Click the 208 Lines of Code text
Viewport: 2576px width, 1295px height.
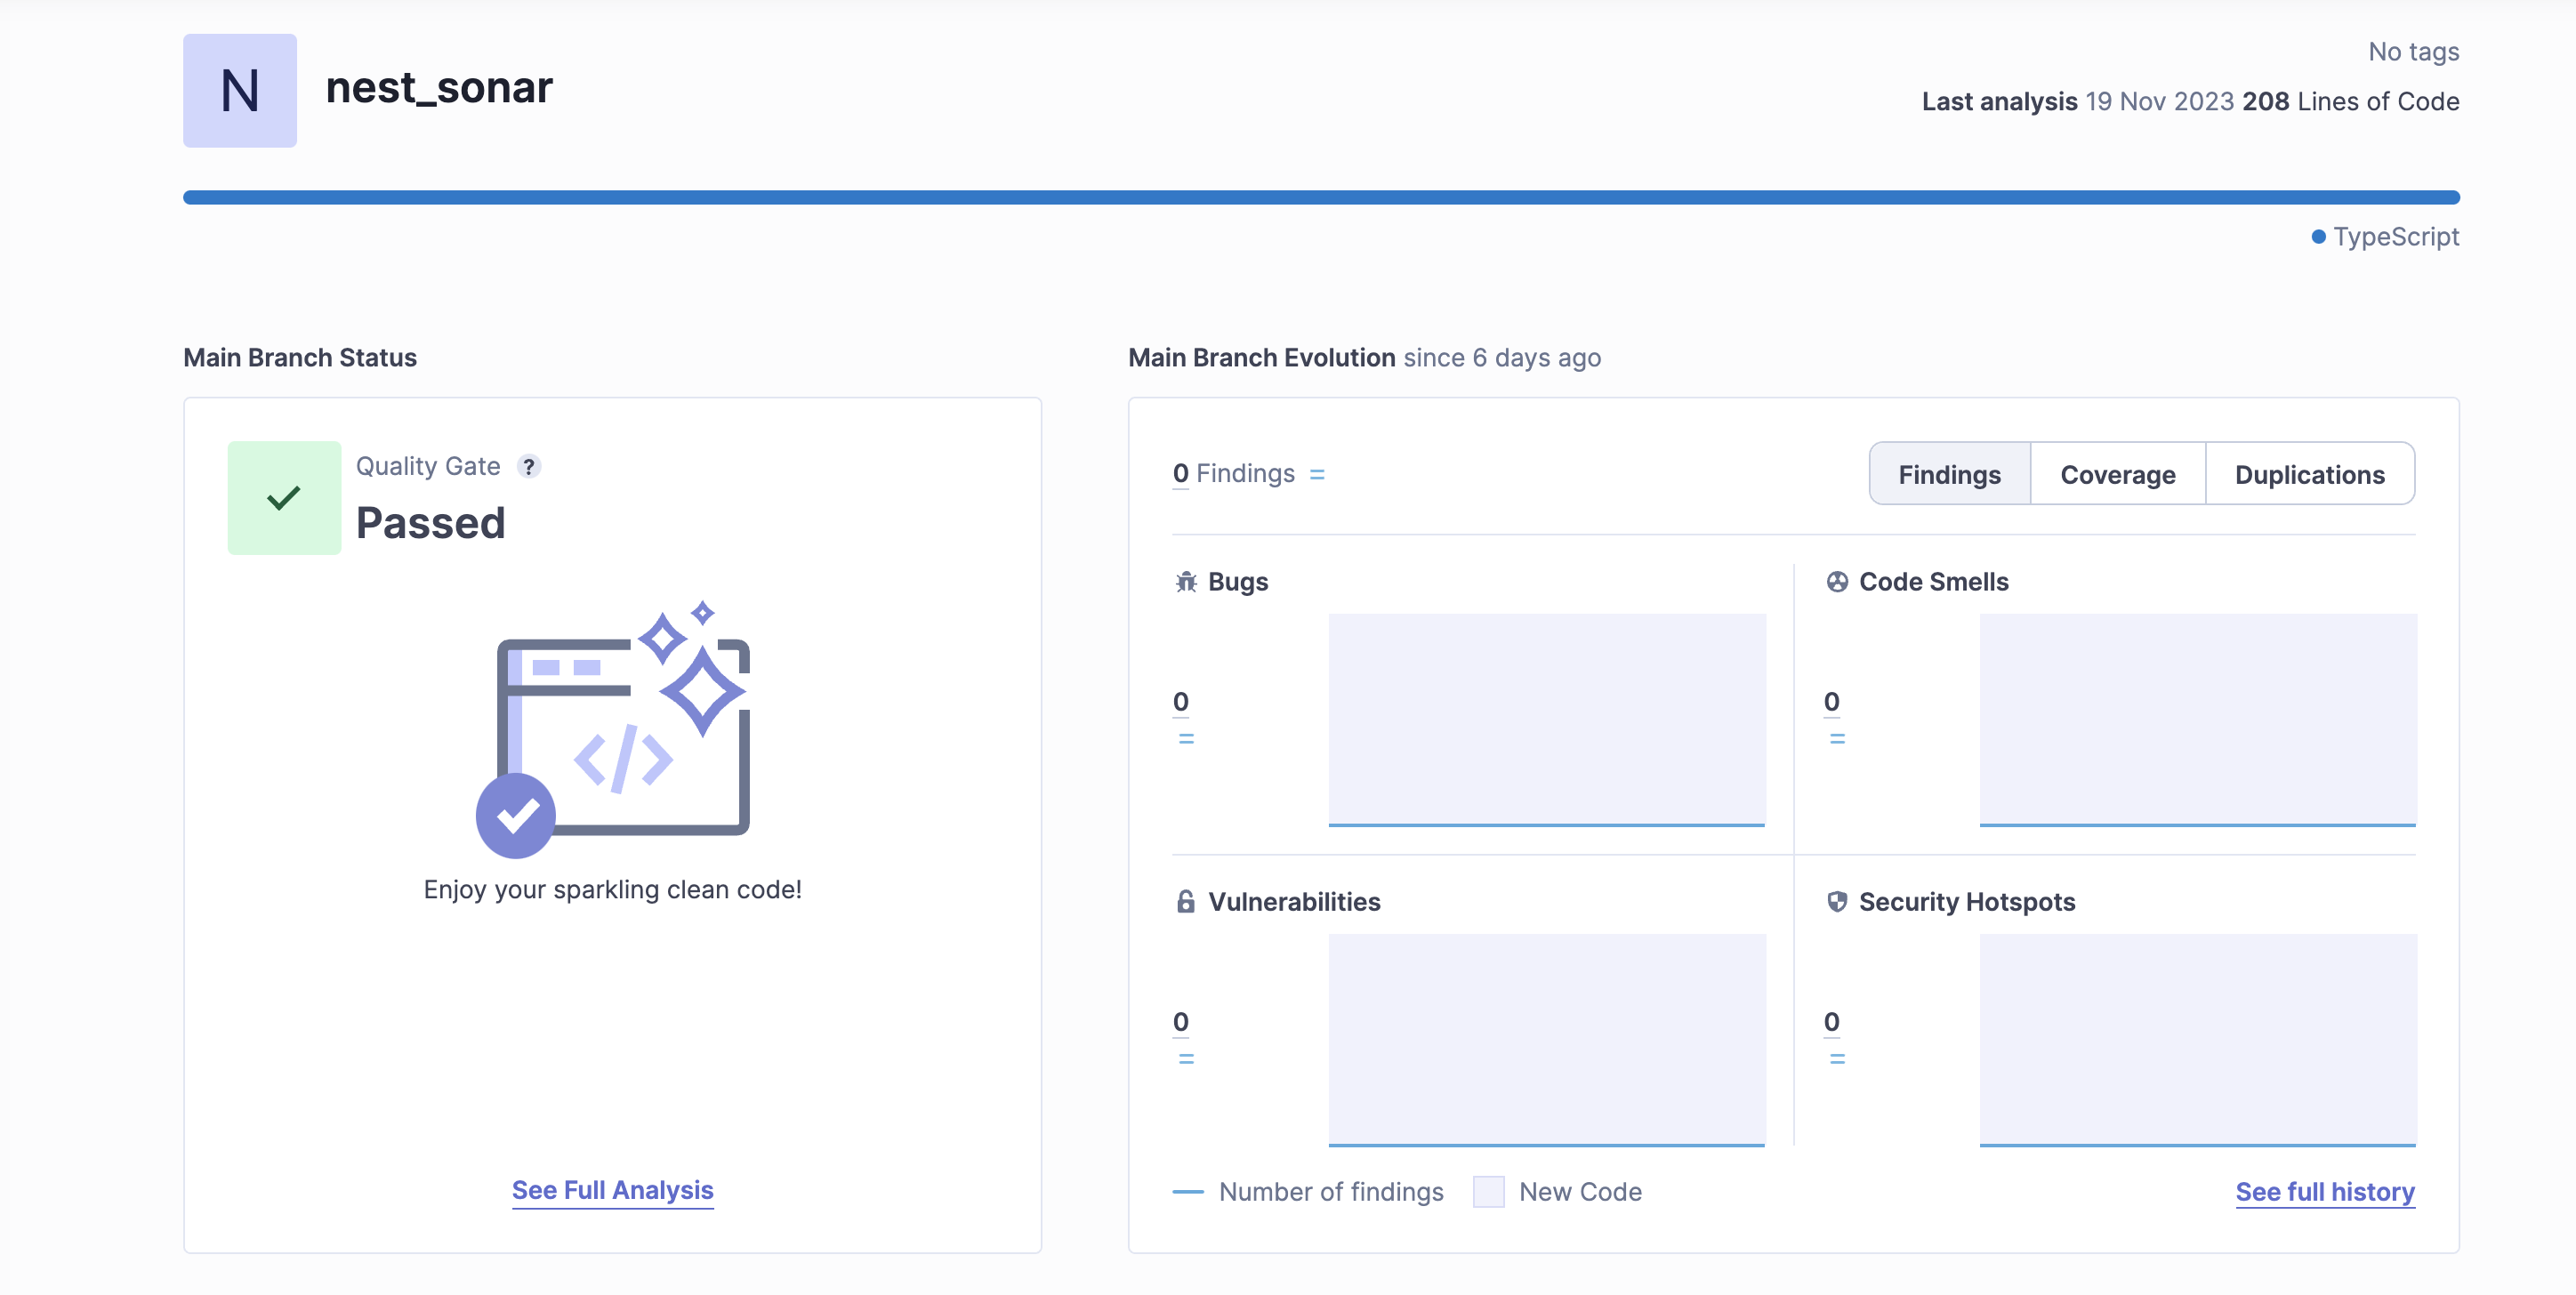2350,102
